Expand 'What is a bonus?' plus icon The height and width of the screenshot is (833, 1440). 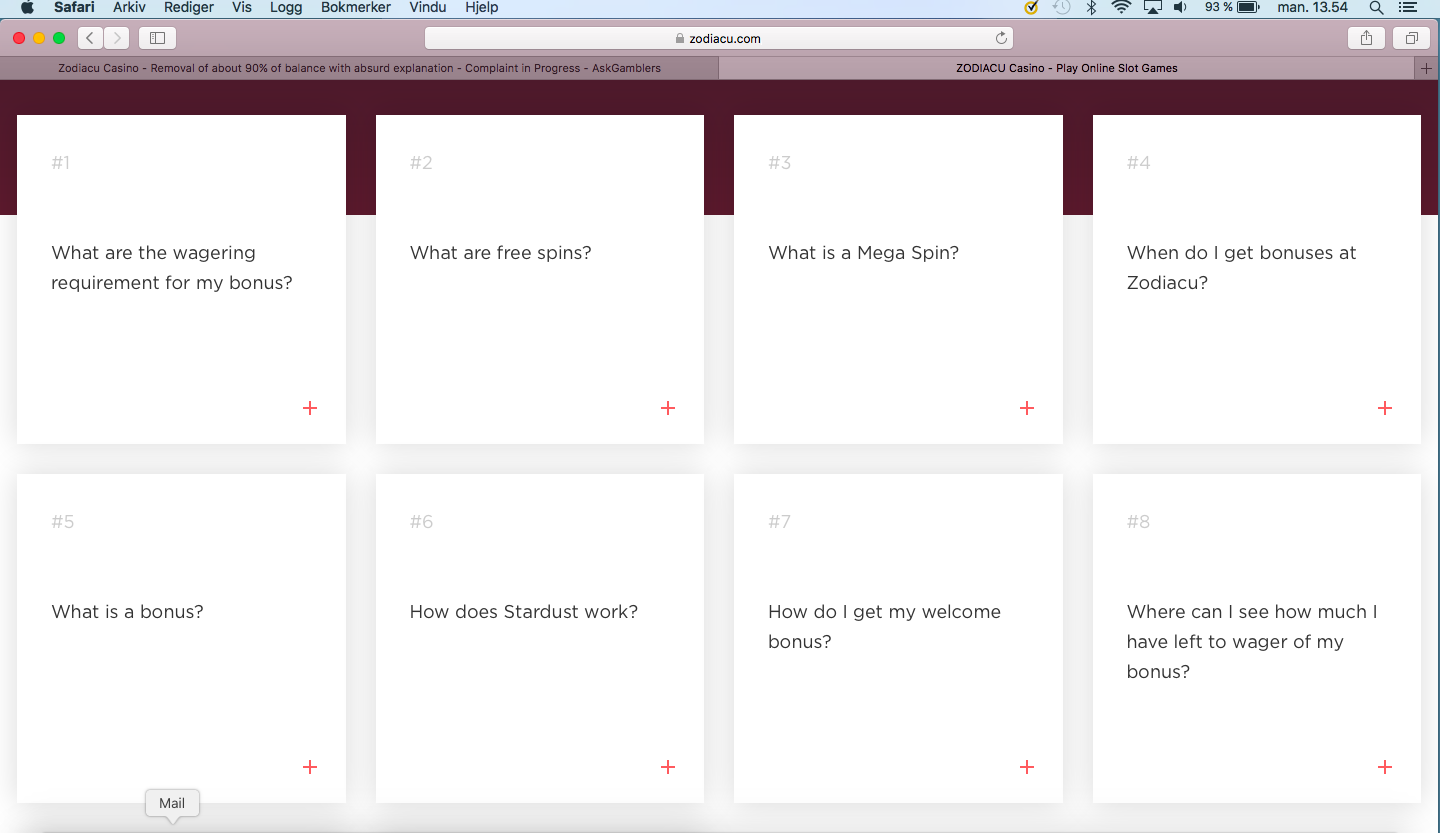coord(310,767)
